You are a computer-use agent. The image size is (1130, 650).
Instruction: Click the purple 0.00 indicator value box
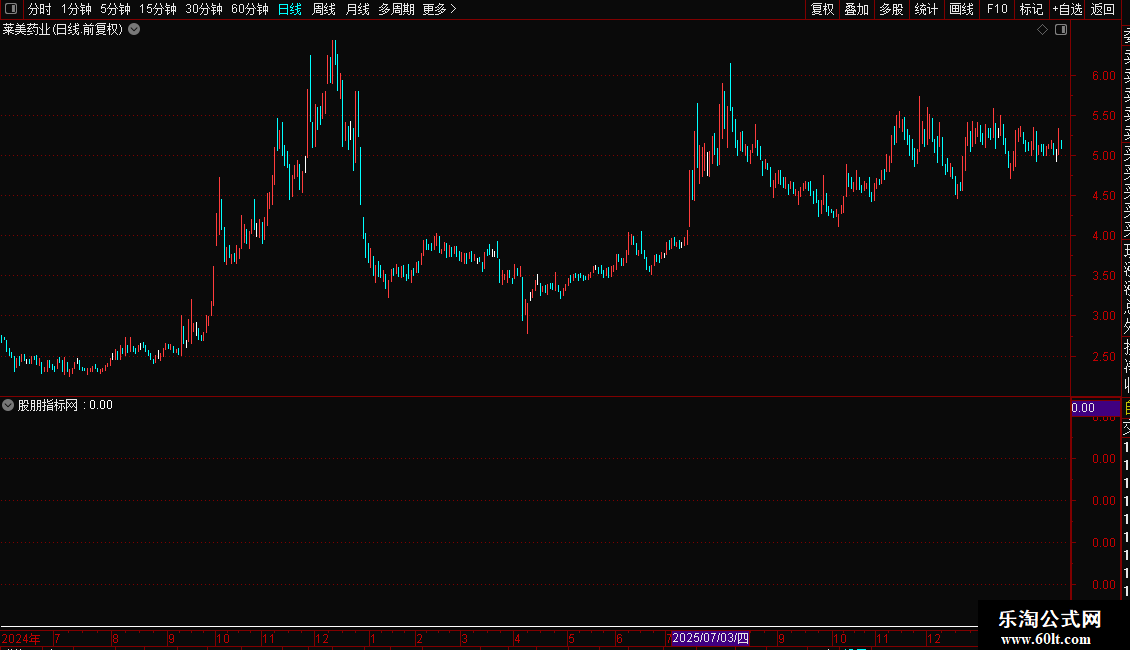(1095, 408)
